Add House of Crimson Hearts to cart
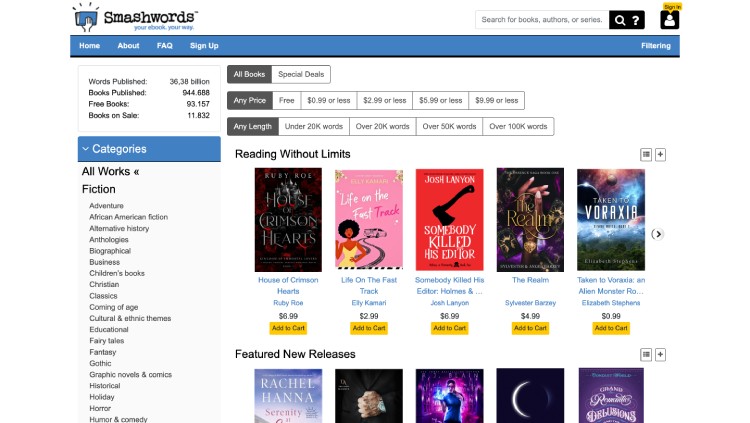 [x=288, y=328]
